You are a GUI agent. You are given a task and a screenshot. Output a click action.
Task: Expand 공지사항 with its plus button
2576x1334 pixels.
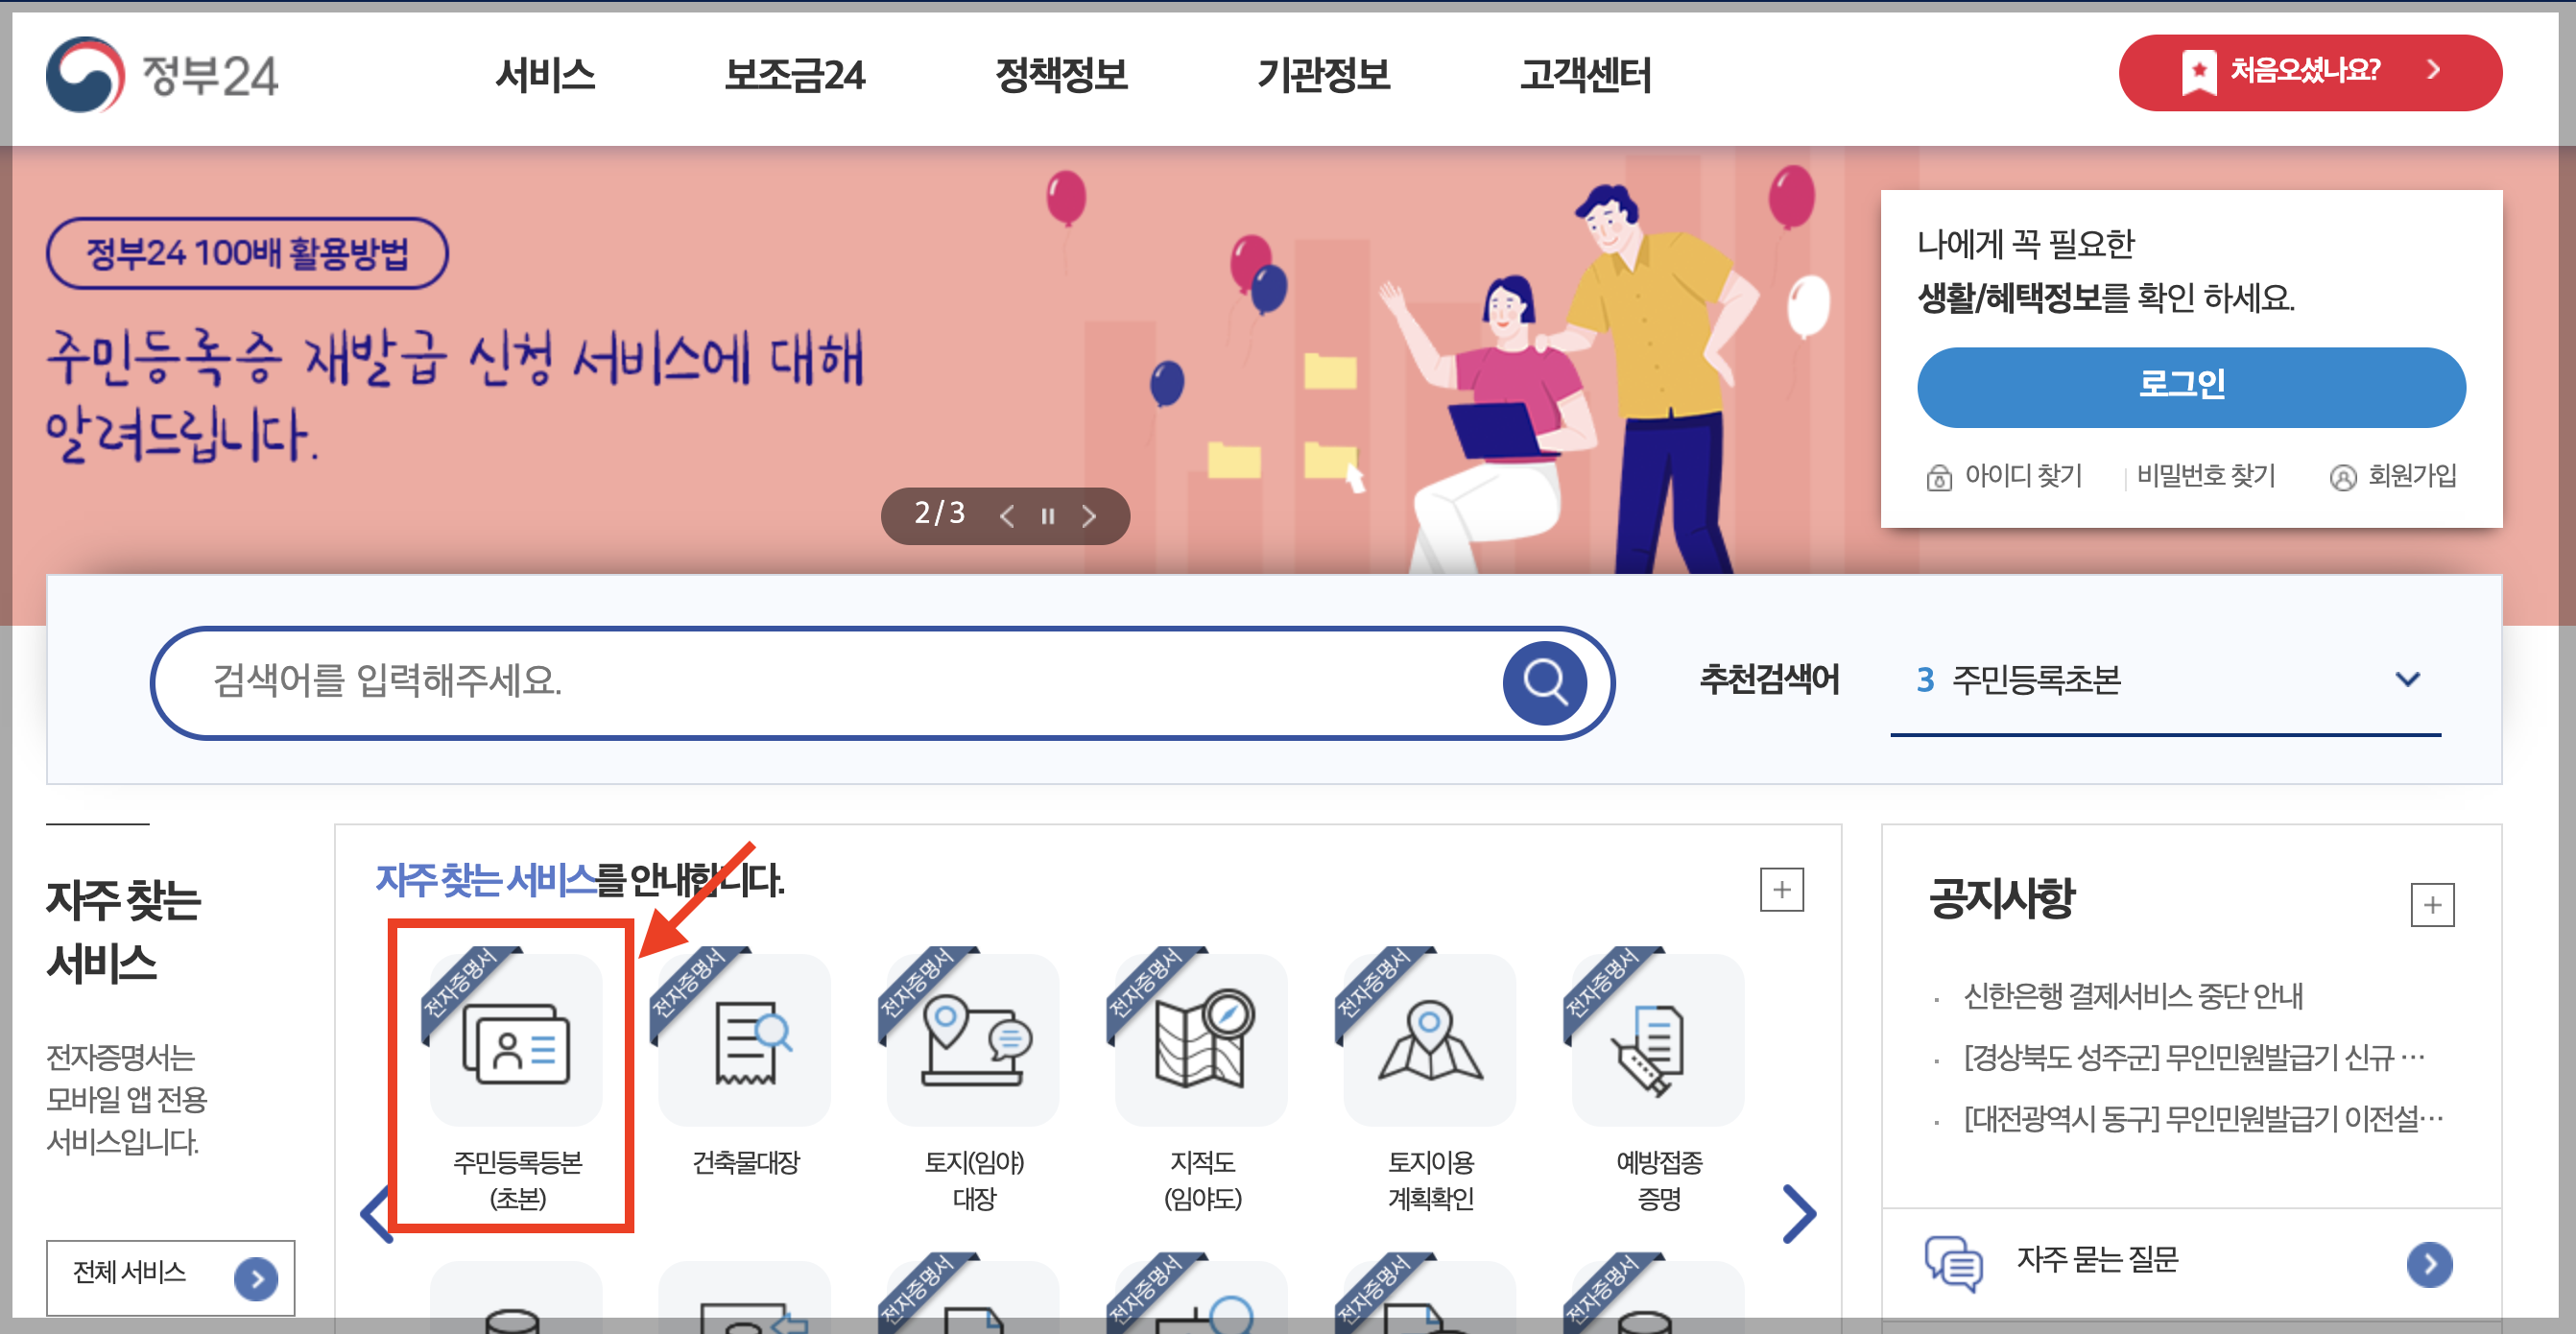pos(2432,905)
